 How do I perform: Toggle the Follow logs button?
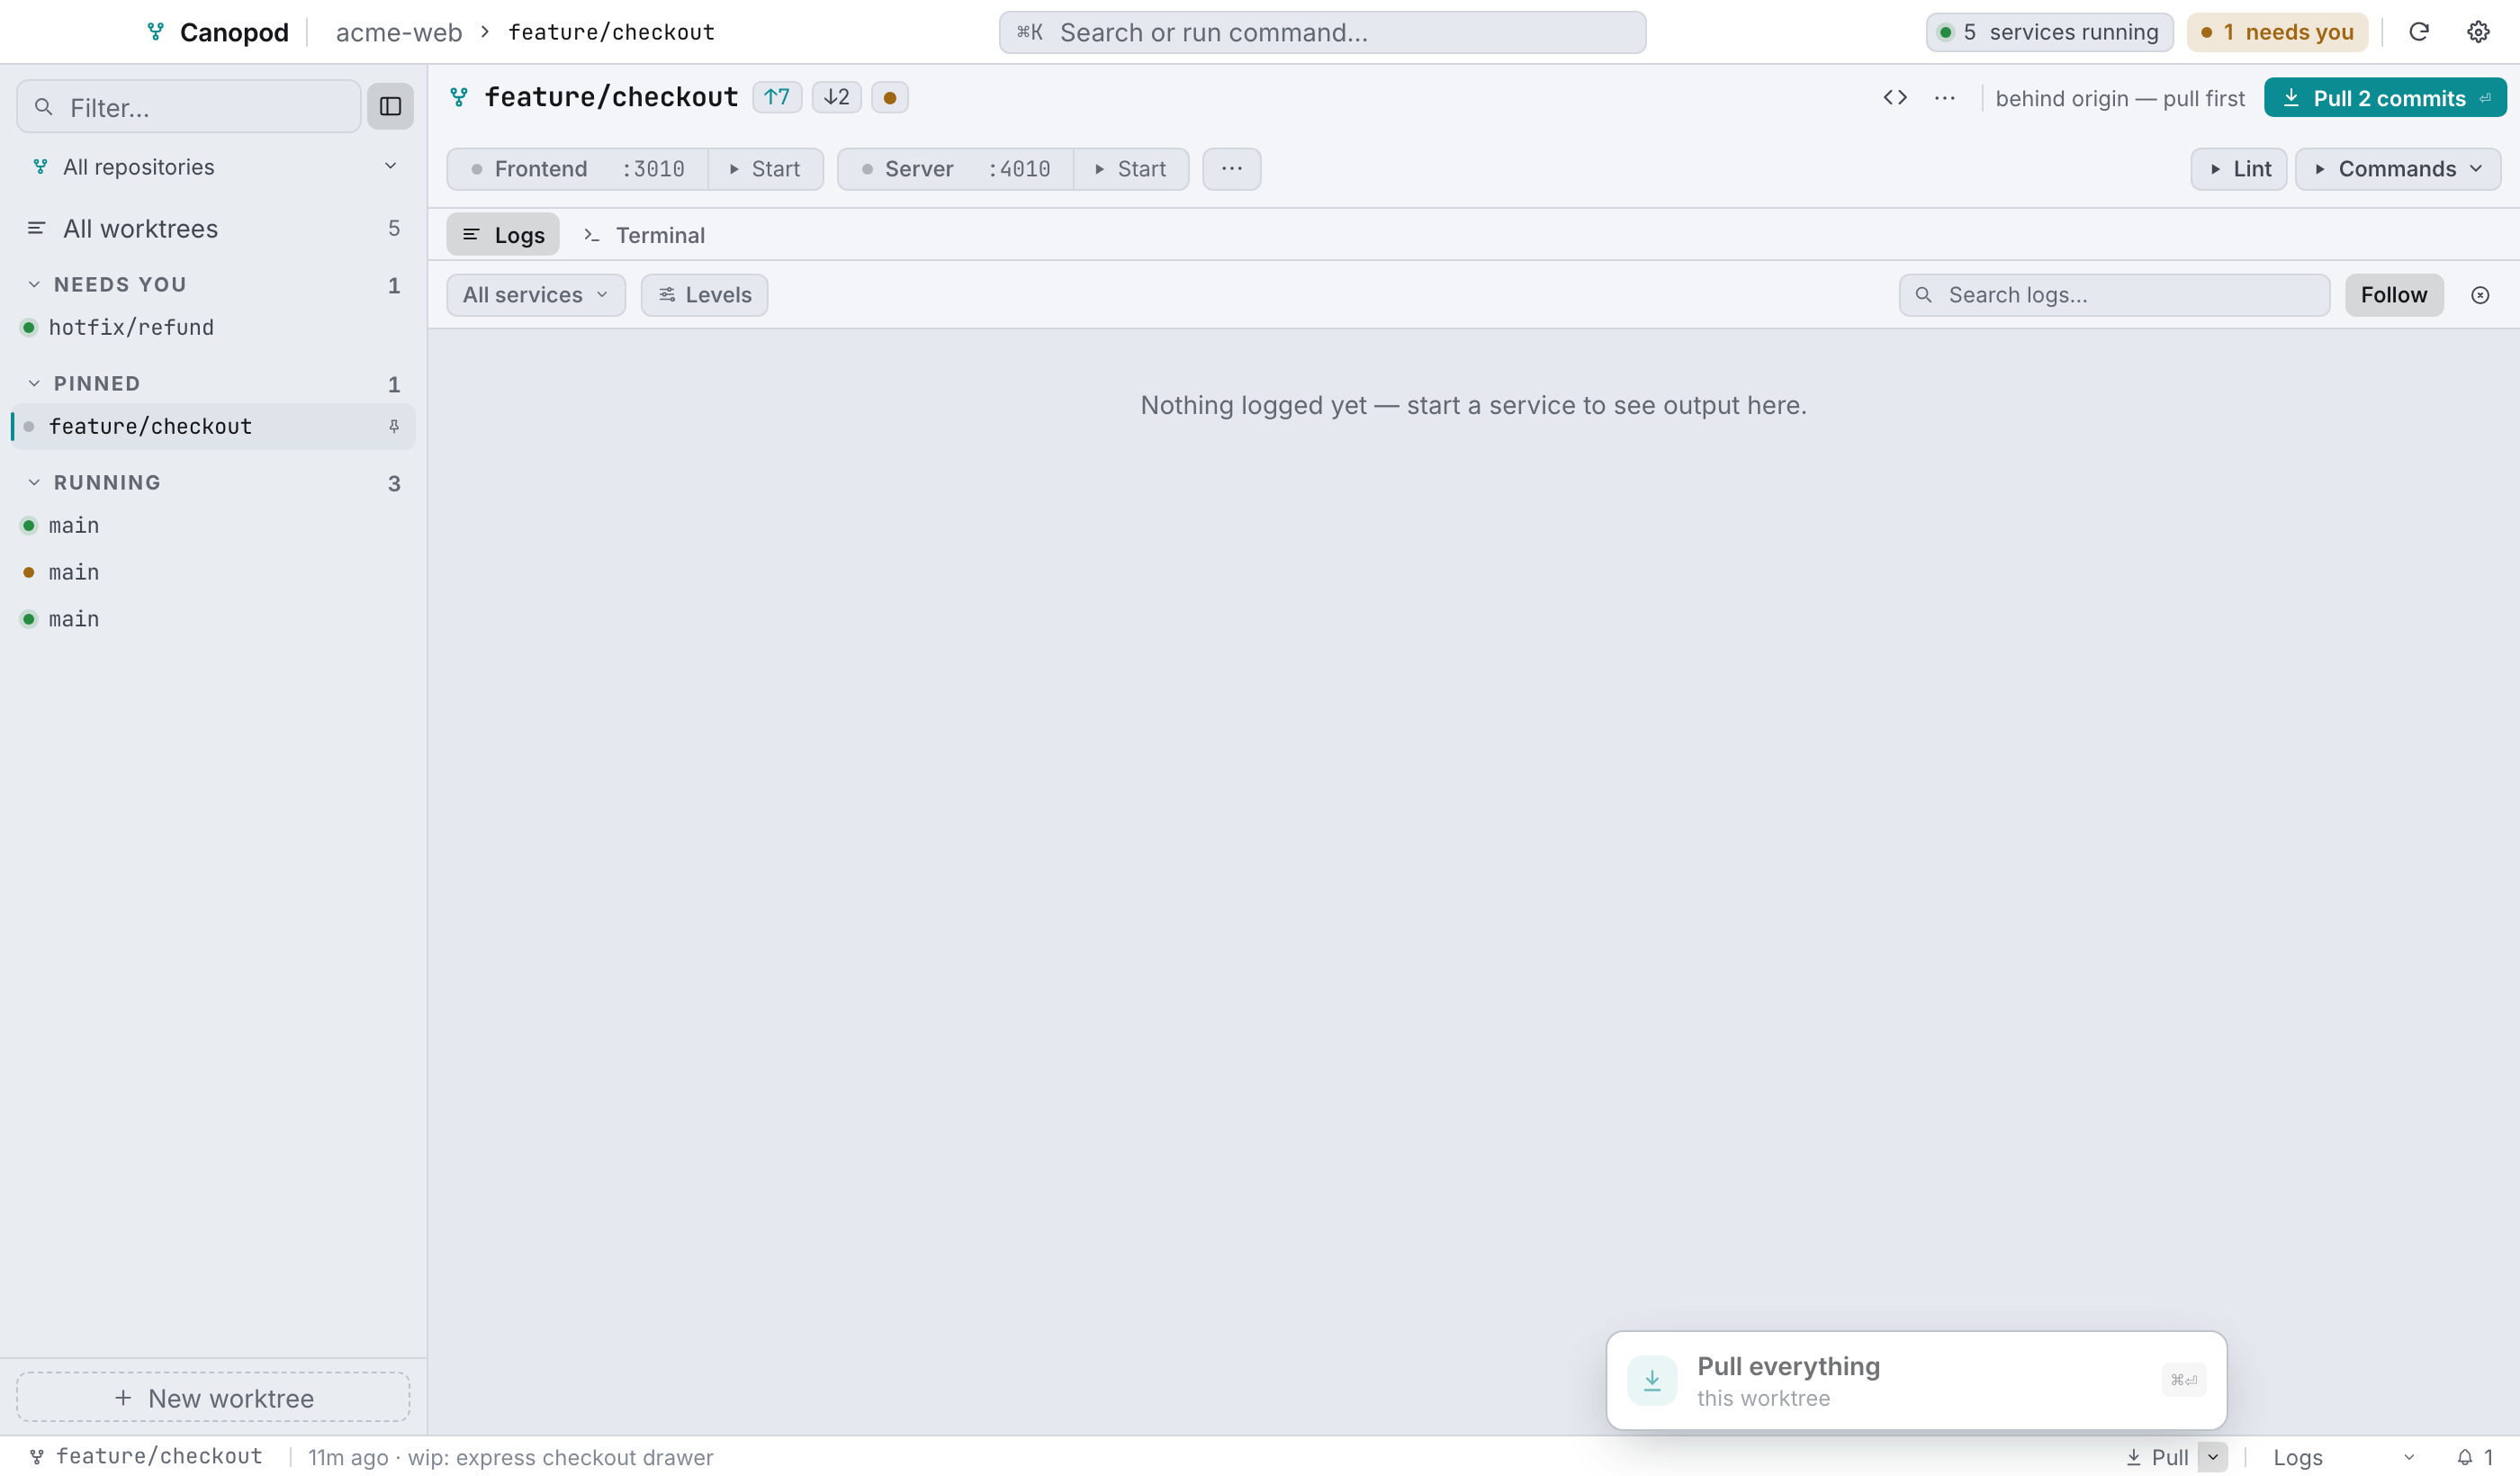point(2393,295)
